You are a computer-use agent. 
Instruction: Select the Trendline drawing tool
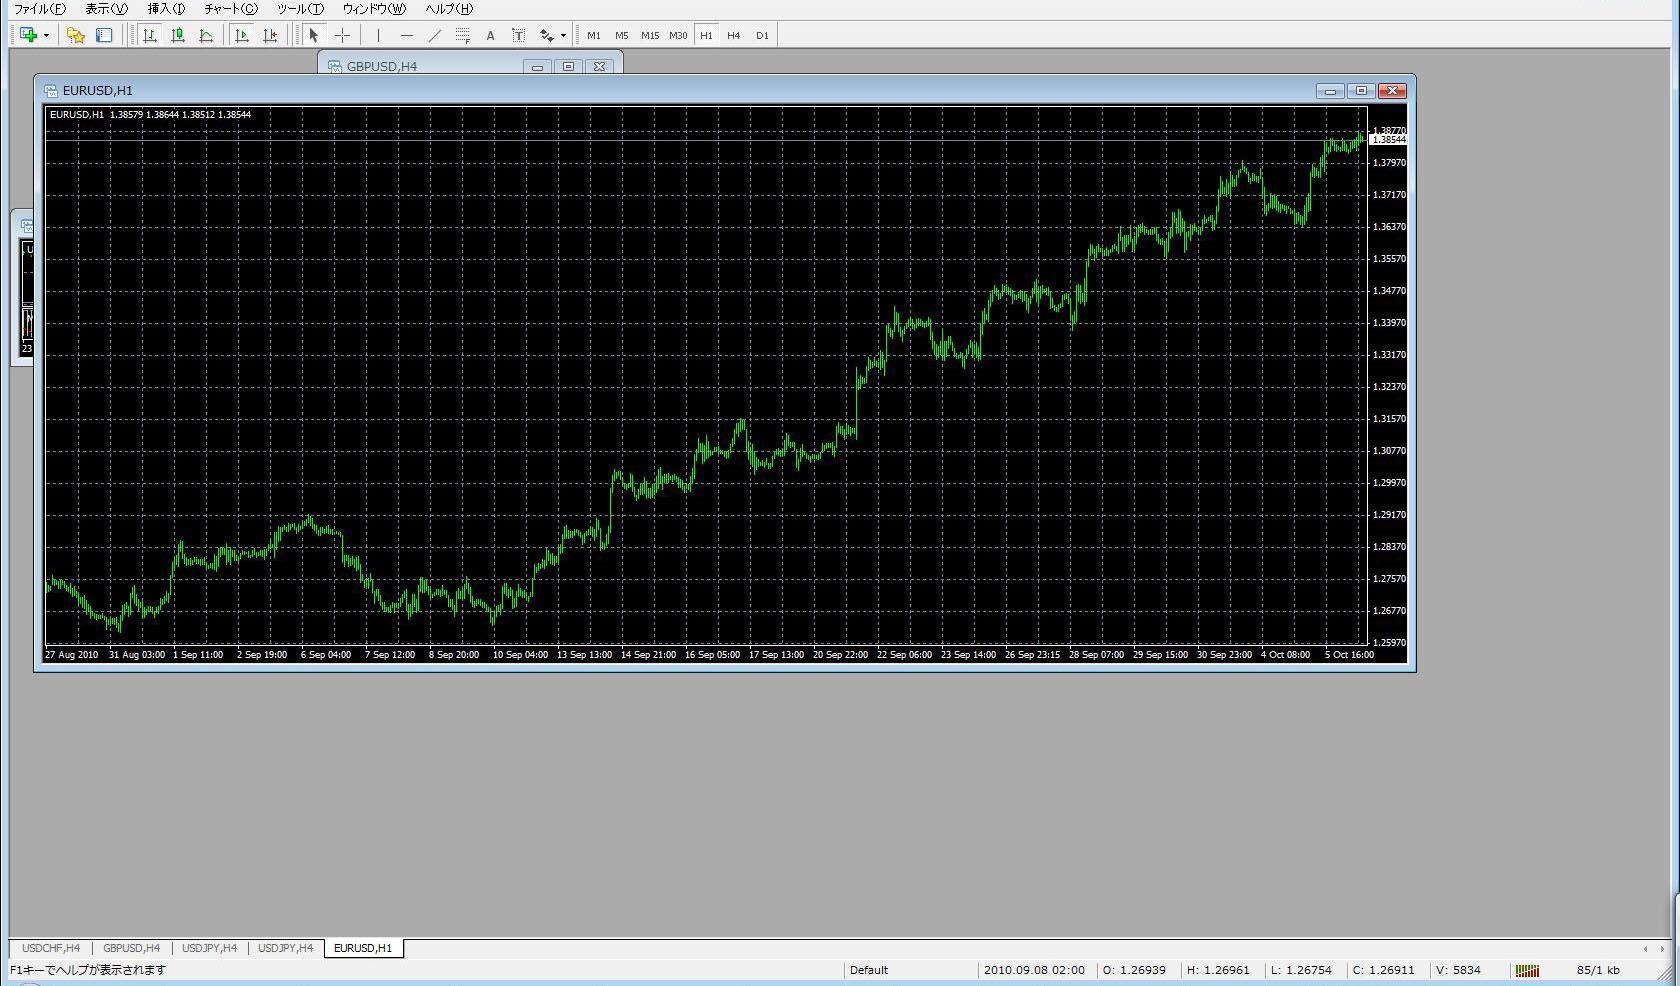point(434,35)
